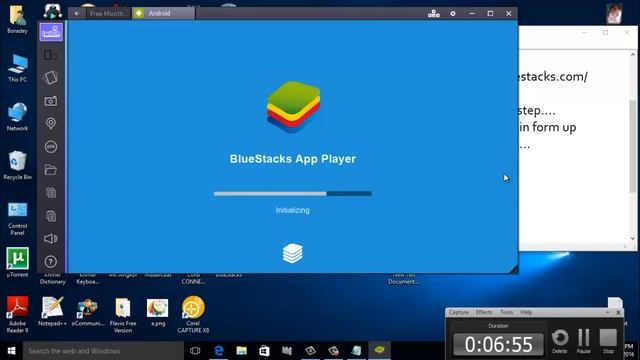Select Control Panel desktop icon
640x360 pixels.
pos(18,218)
